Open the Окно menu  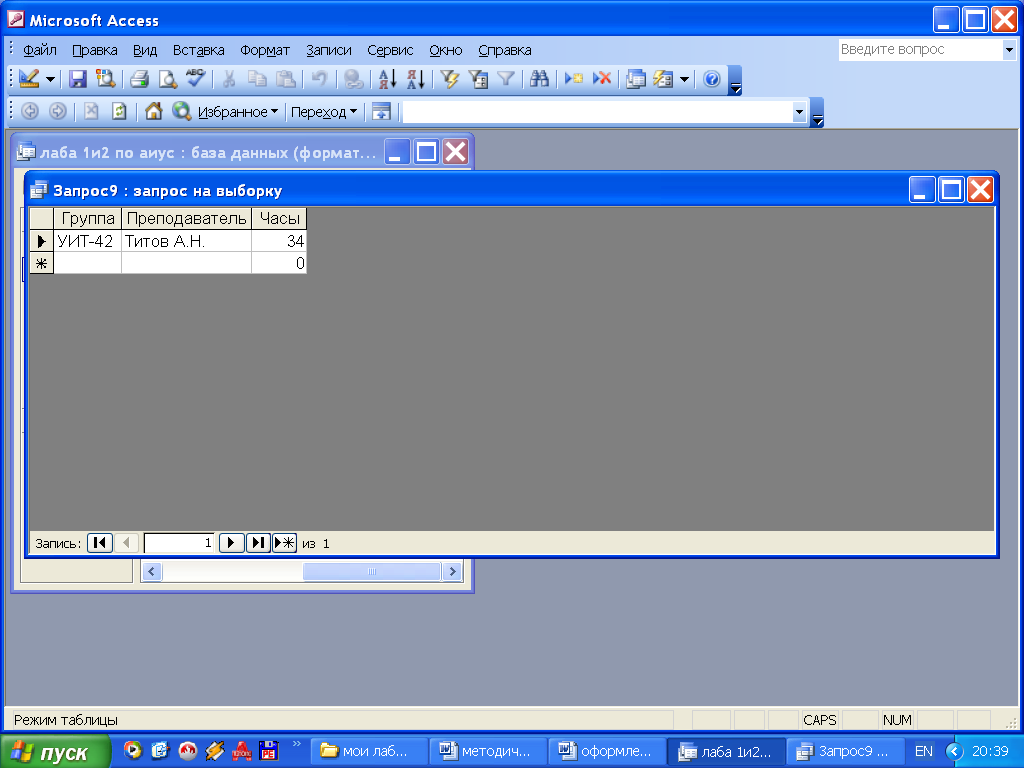445,50
